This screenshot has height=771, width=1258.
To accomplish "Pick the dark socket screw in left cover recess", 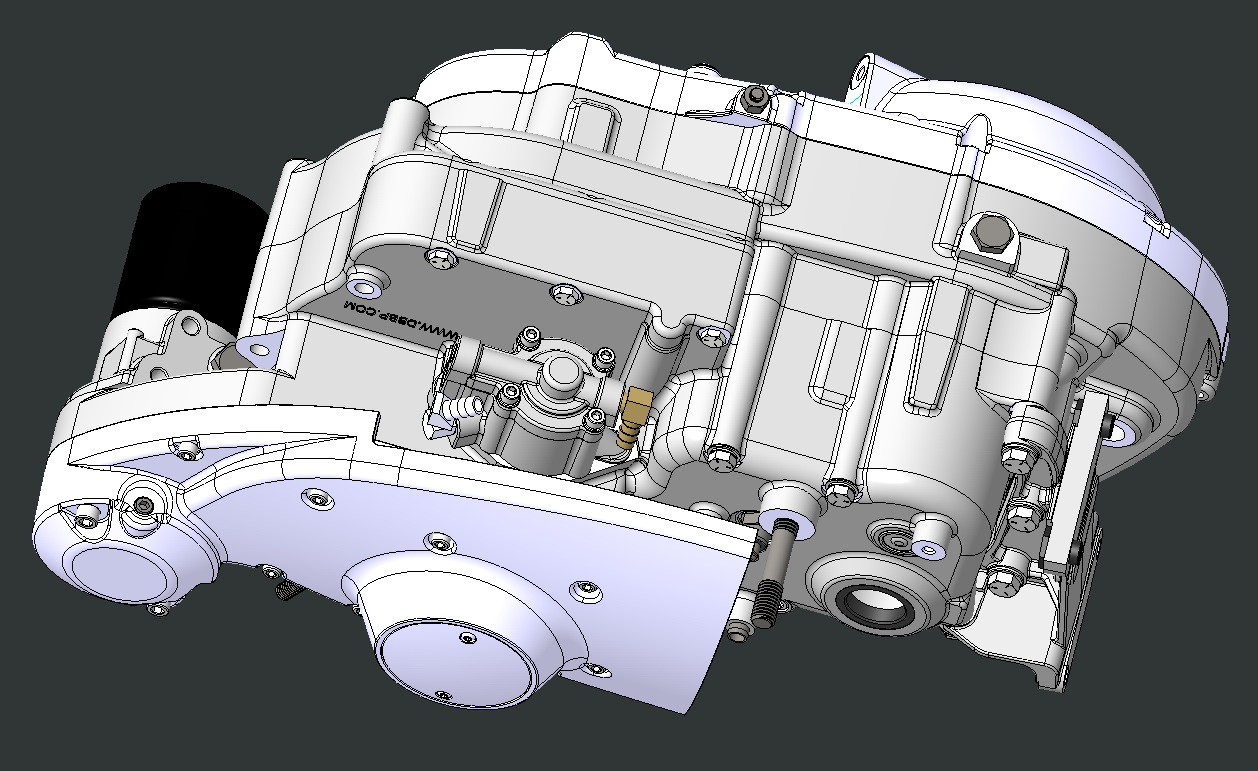I will 147,506.
